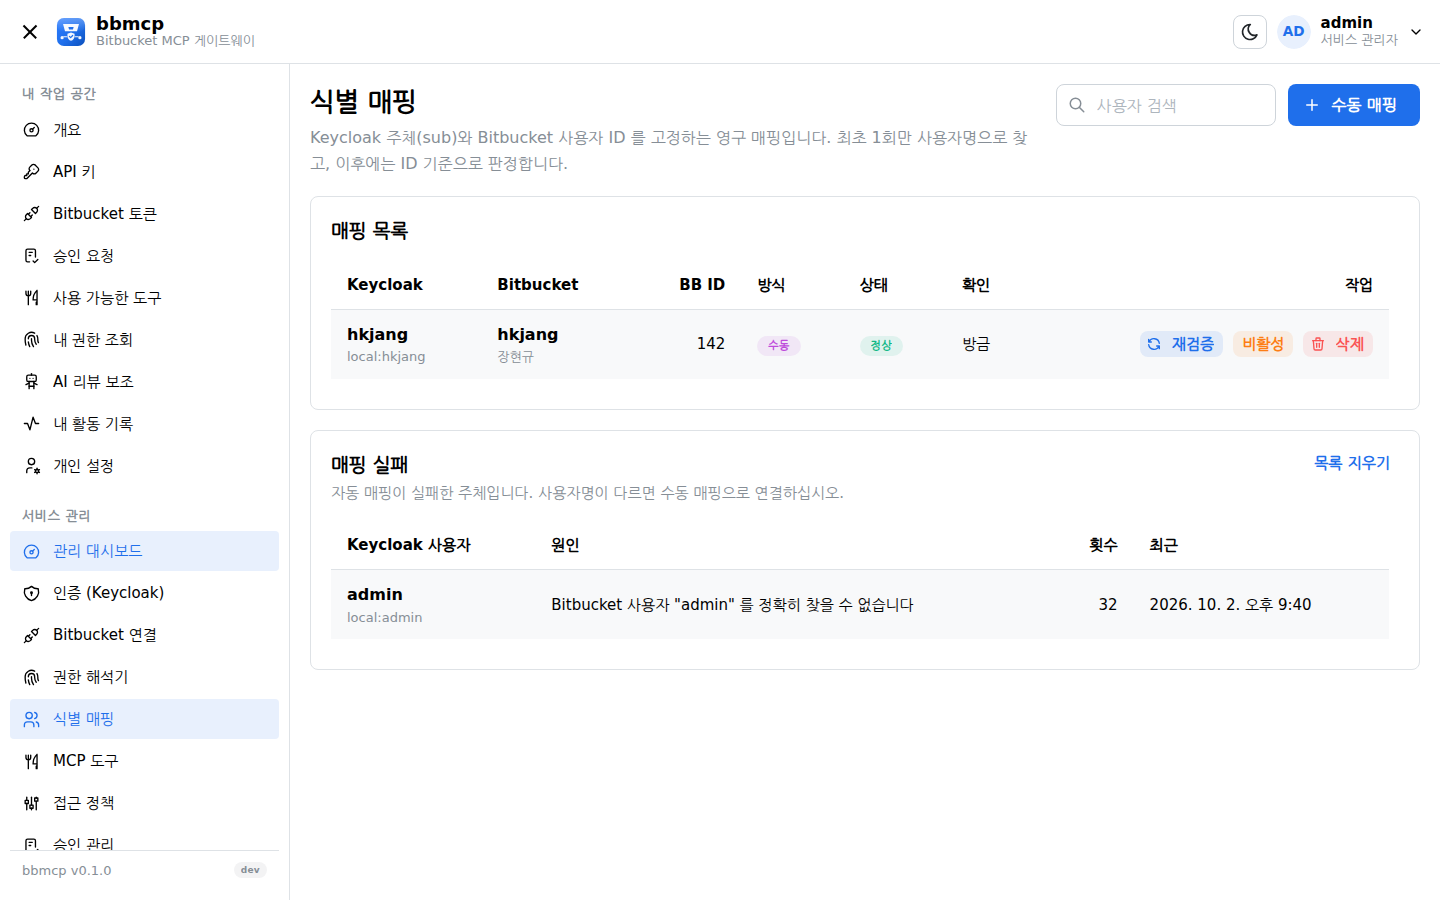1440x900 pixels.
Task: Click the 내 권한 조회 fingerprint icon
Action: [31, 340]
